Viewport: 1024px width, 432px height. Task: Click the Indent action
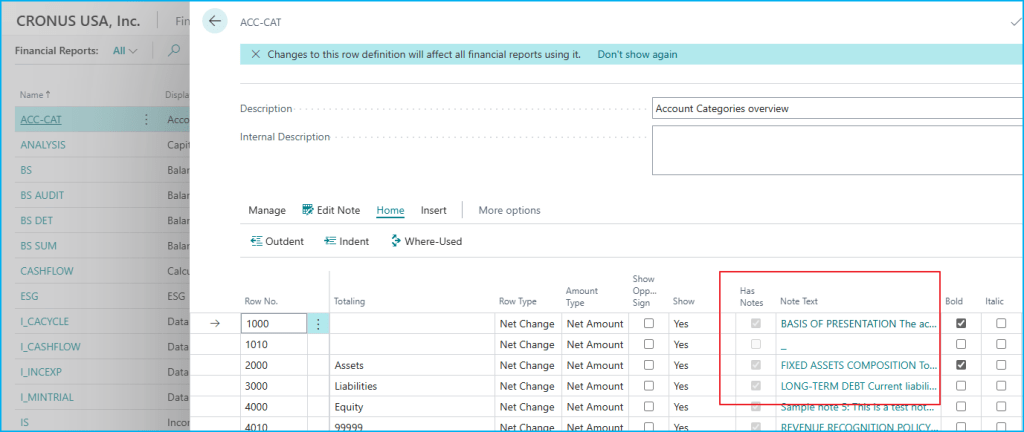point(341,241)
